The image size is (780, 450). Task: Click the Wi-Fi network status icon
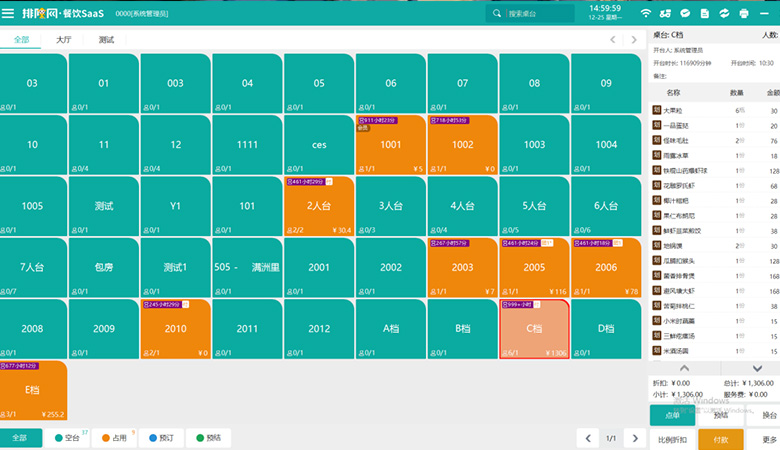coord(646,13)
